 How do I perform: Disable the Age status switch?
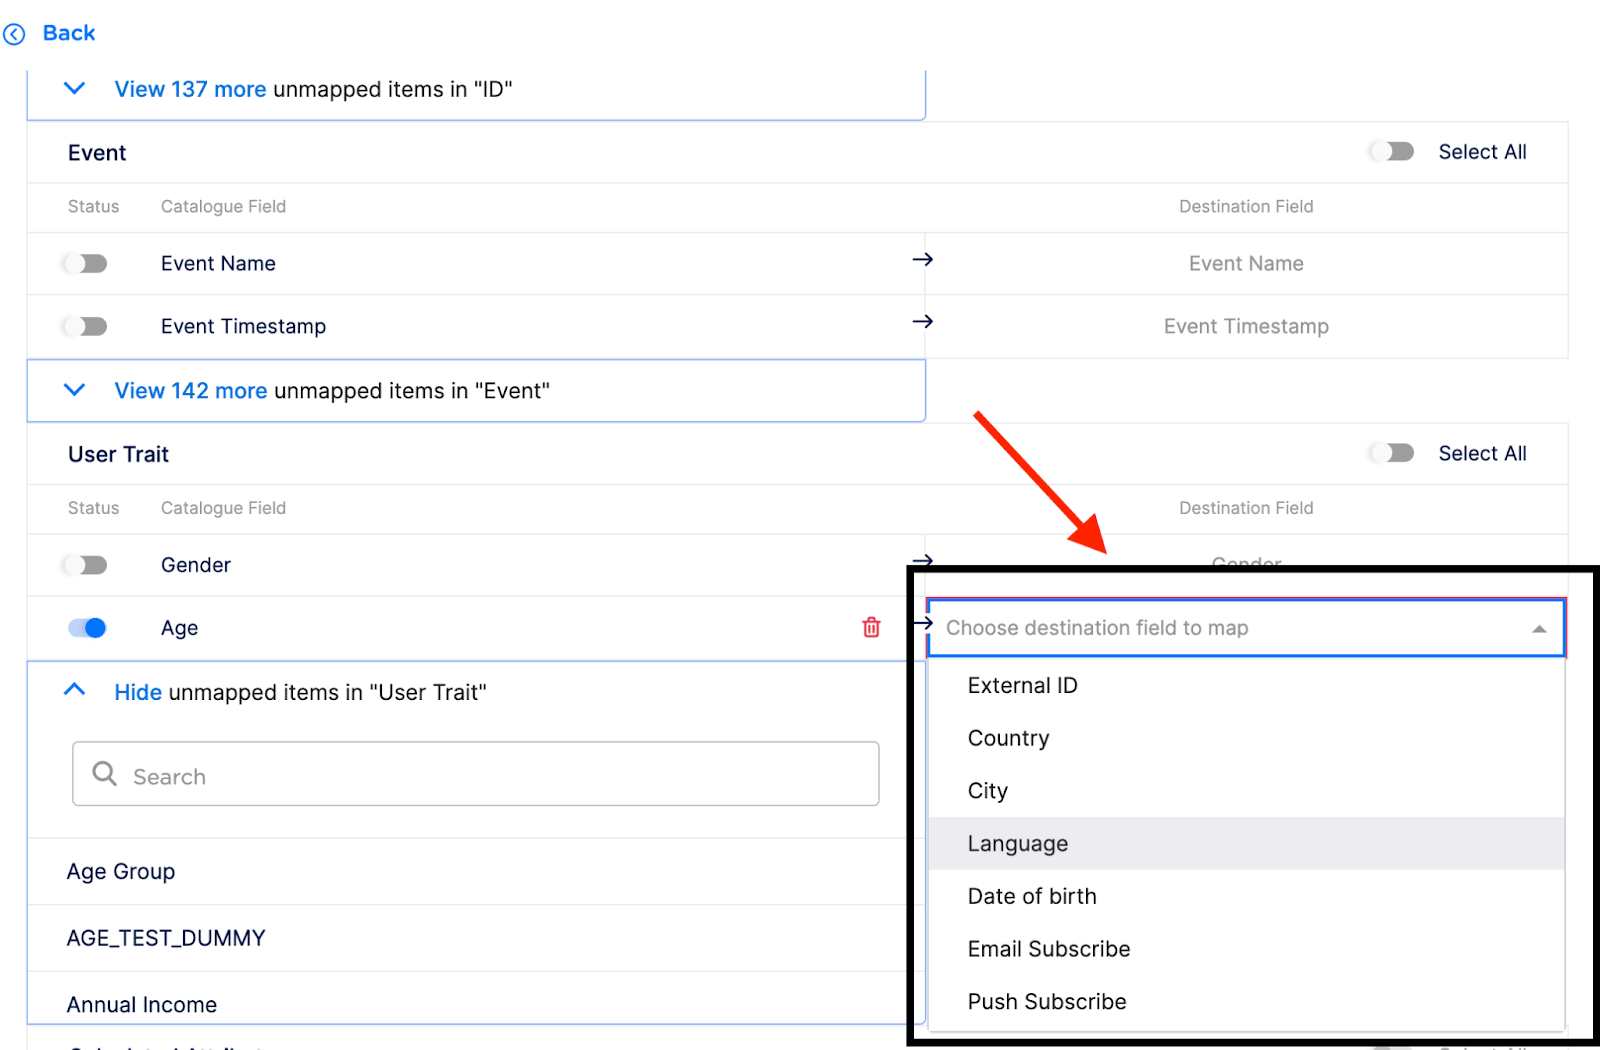pos(87,628)
